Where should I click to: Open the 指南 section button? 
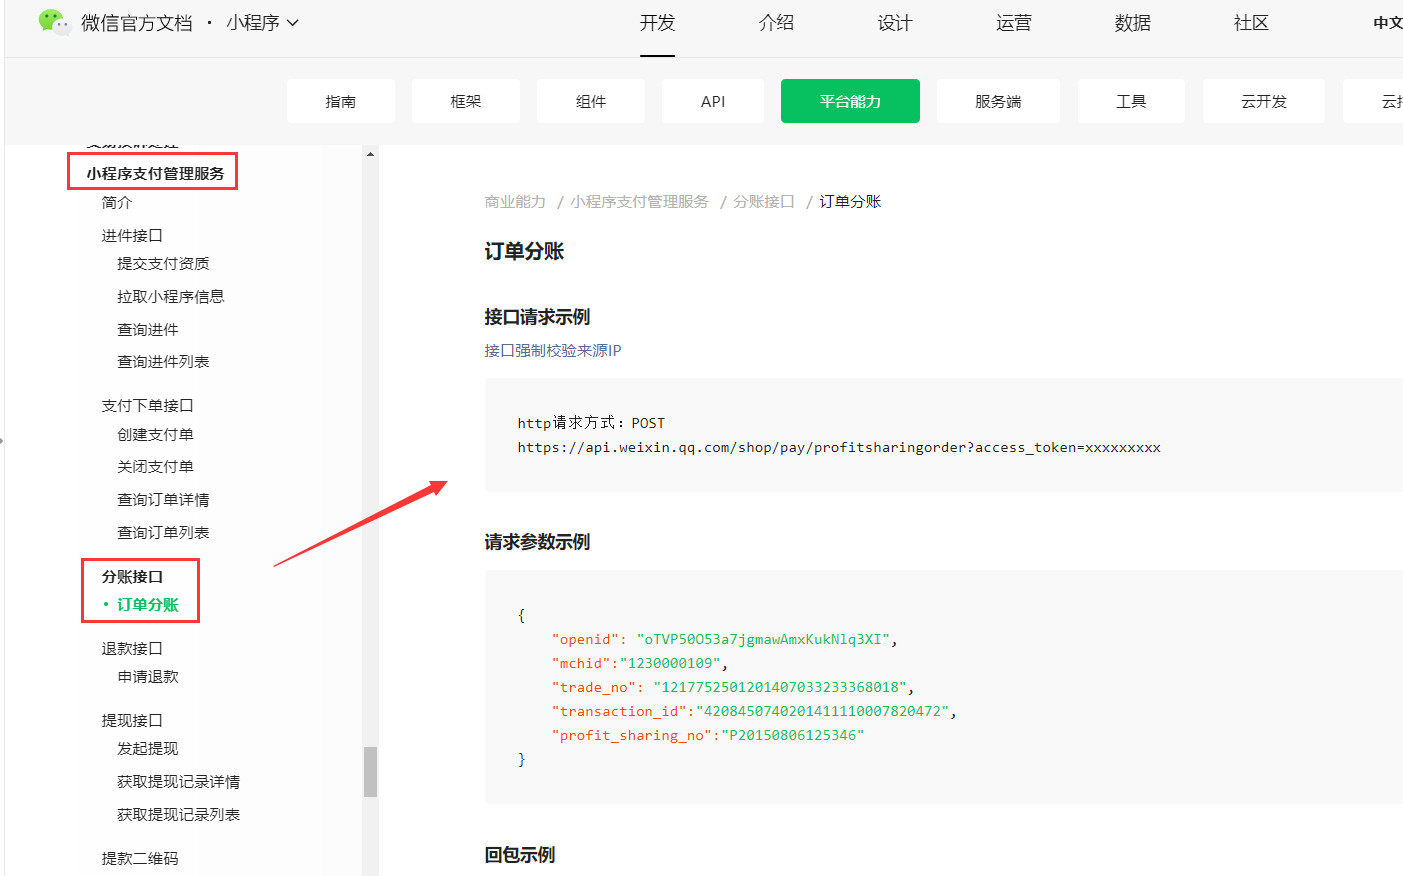pos(341,101)
